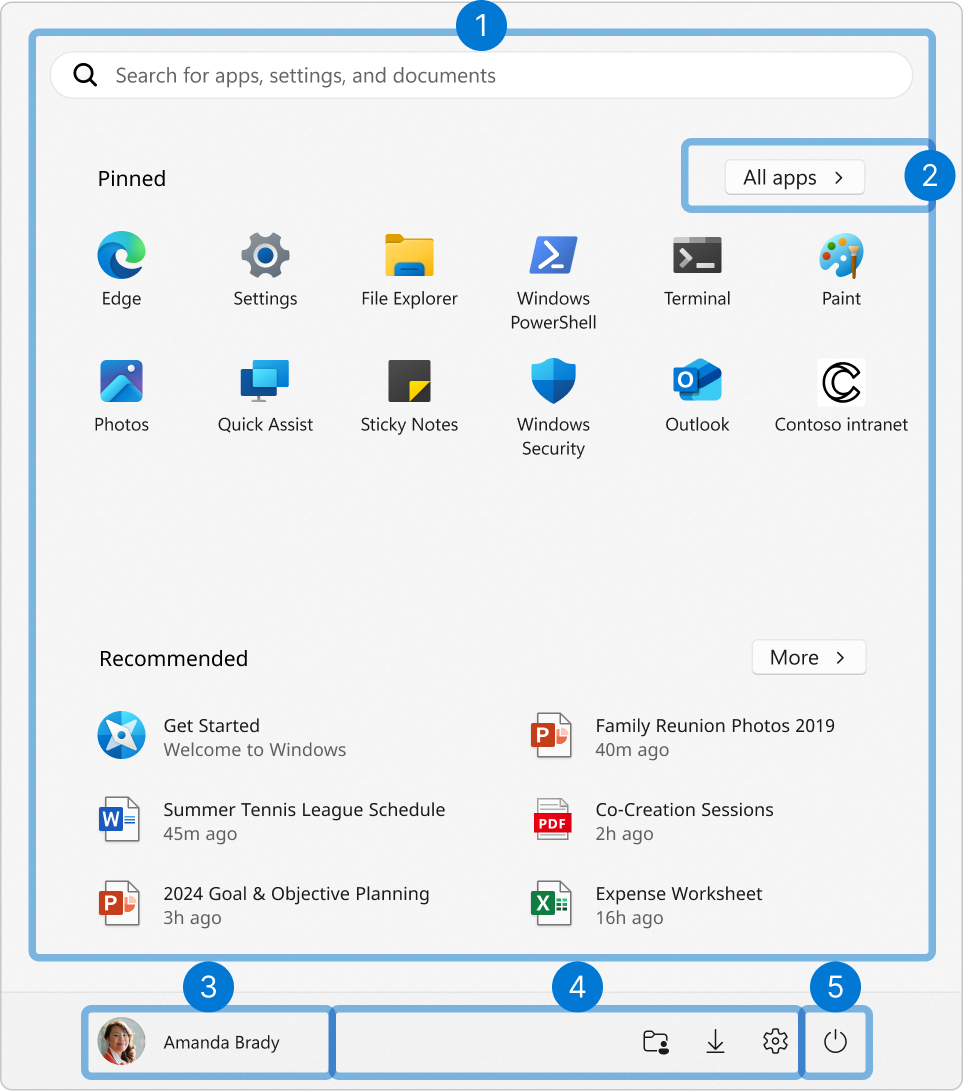Click the search magnifier icon
This screenshot has width=963, height=1091.
click(85, 74)
